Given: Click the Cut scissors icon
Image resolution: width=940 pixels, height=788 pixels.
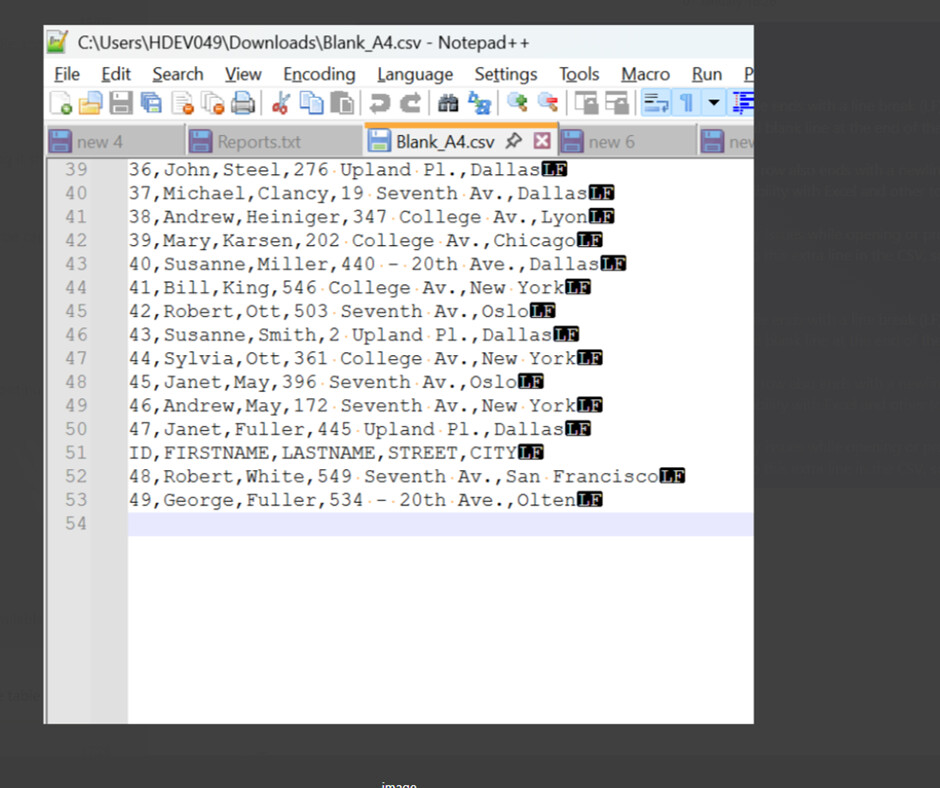Looking at the screenshot, I should (281, 103).
